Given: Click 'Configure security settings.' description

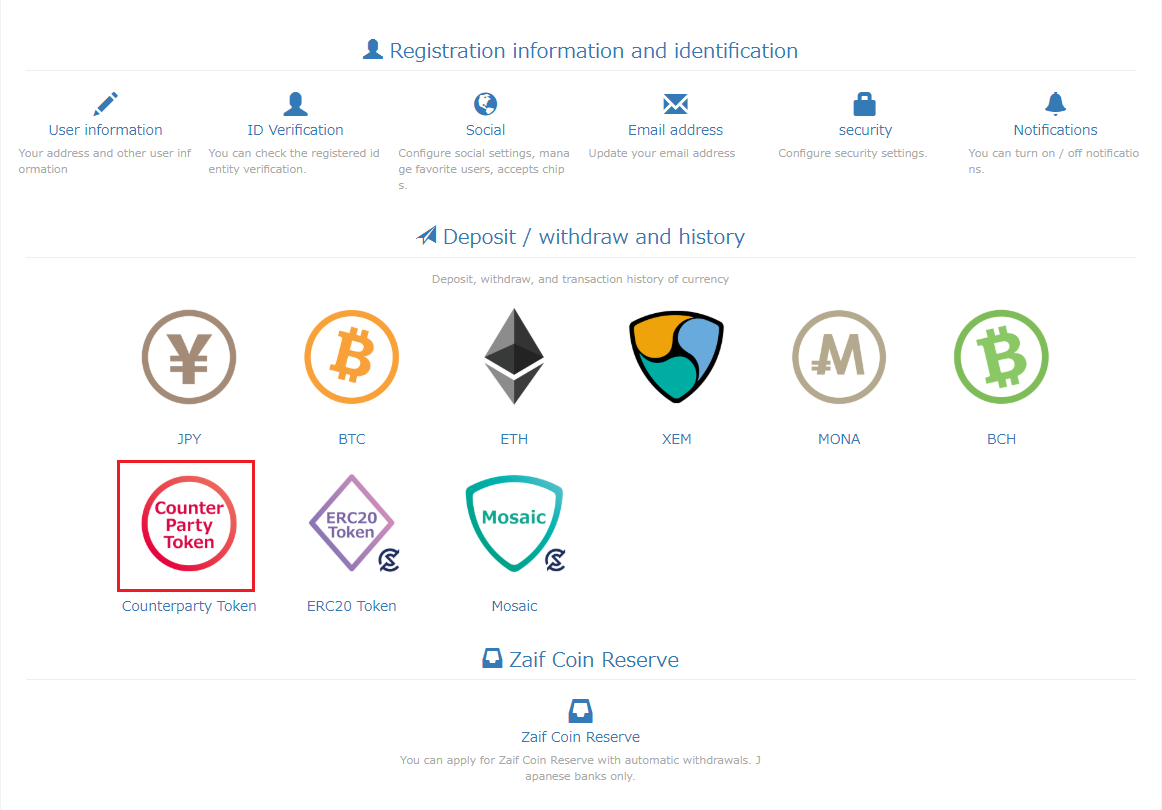Looking at the screenshot, I should click(x=852, y=153).
